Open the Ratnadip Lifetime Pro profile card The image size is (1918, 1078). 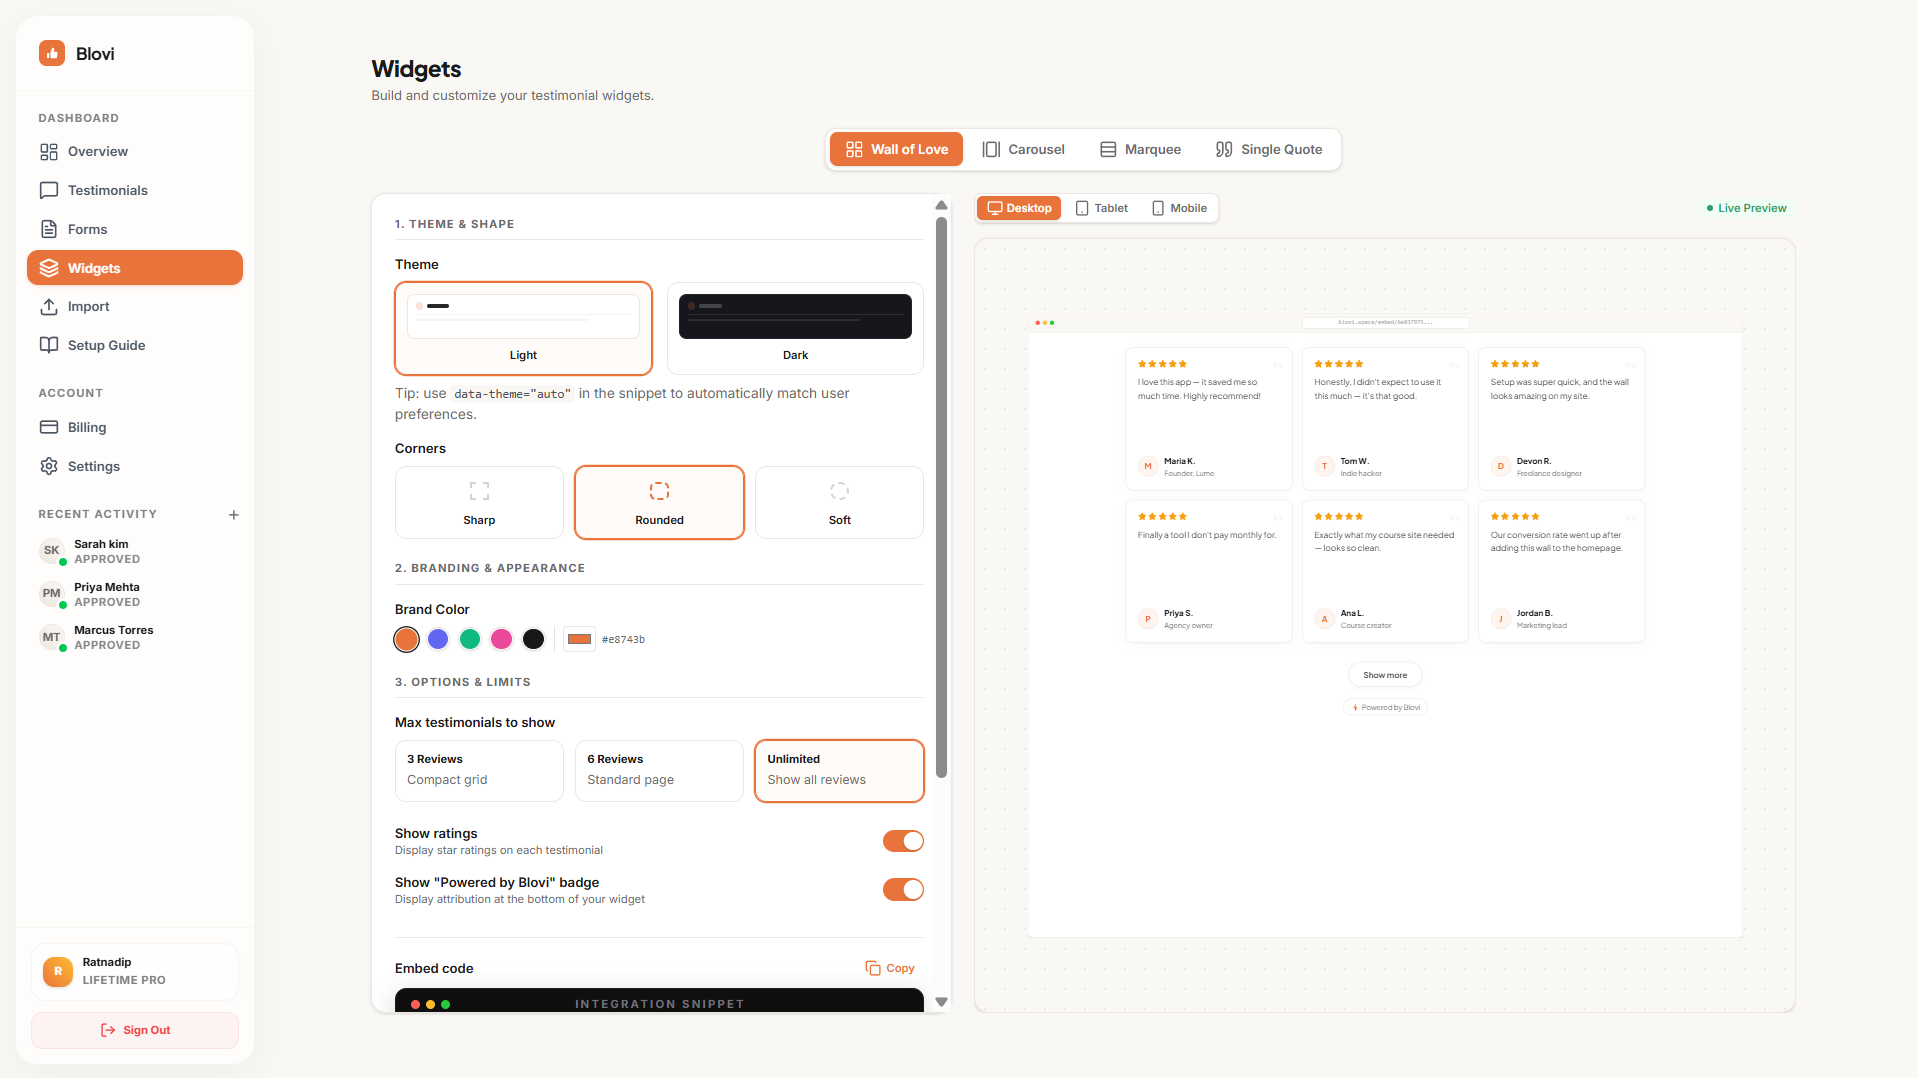pyautogui.click(x=135, y=971)
